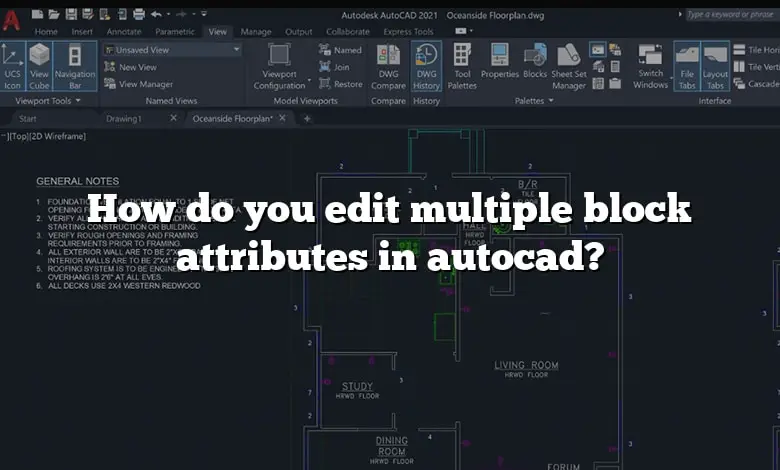780x470 pixels.
Task: Expand the Unsaved View dropdown
Action: [236, 49]
